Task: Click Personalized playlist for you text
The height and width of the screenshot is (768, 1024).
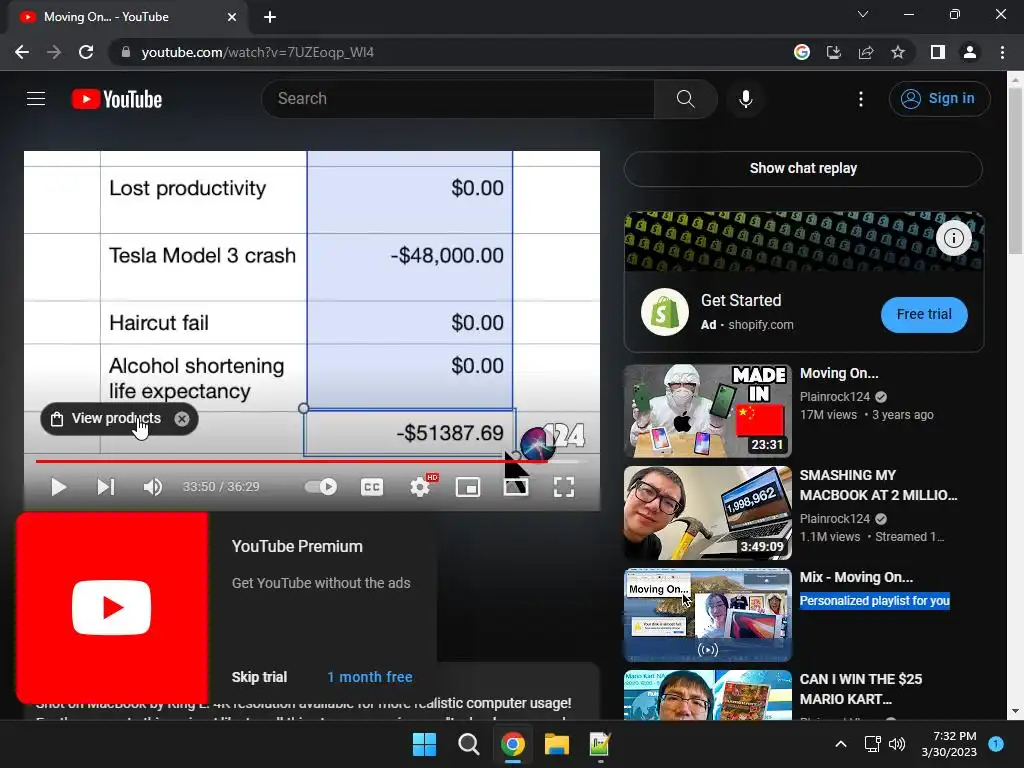Action: [874, 601]
